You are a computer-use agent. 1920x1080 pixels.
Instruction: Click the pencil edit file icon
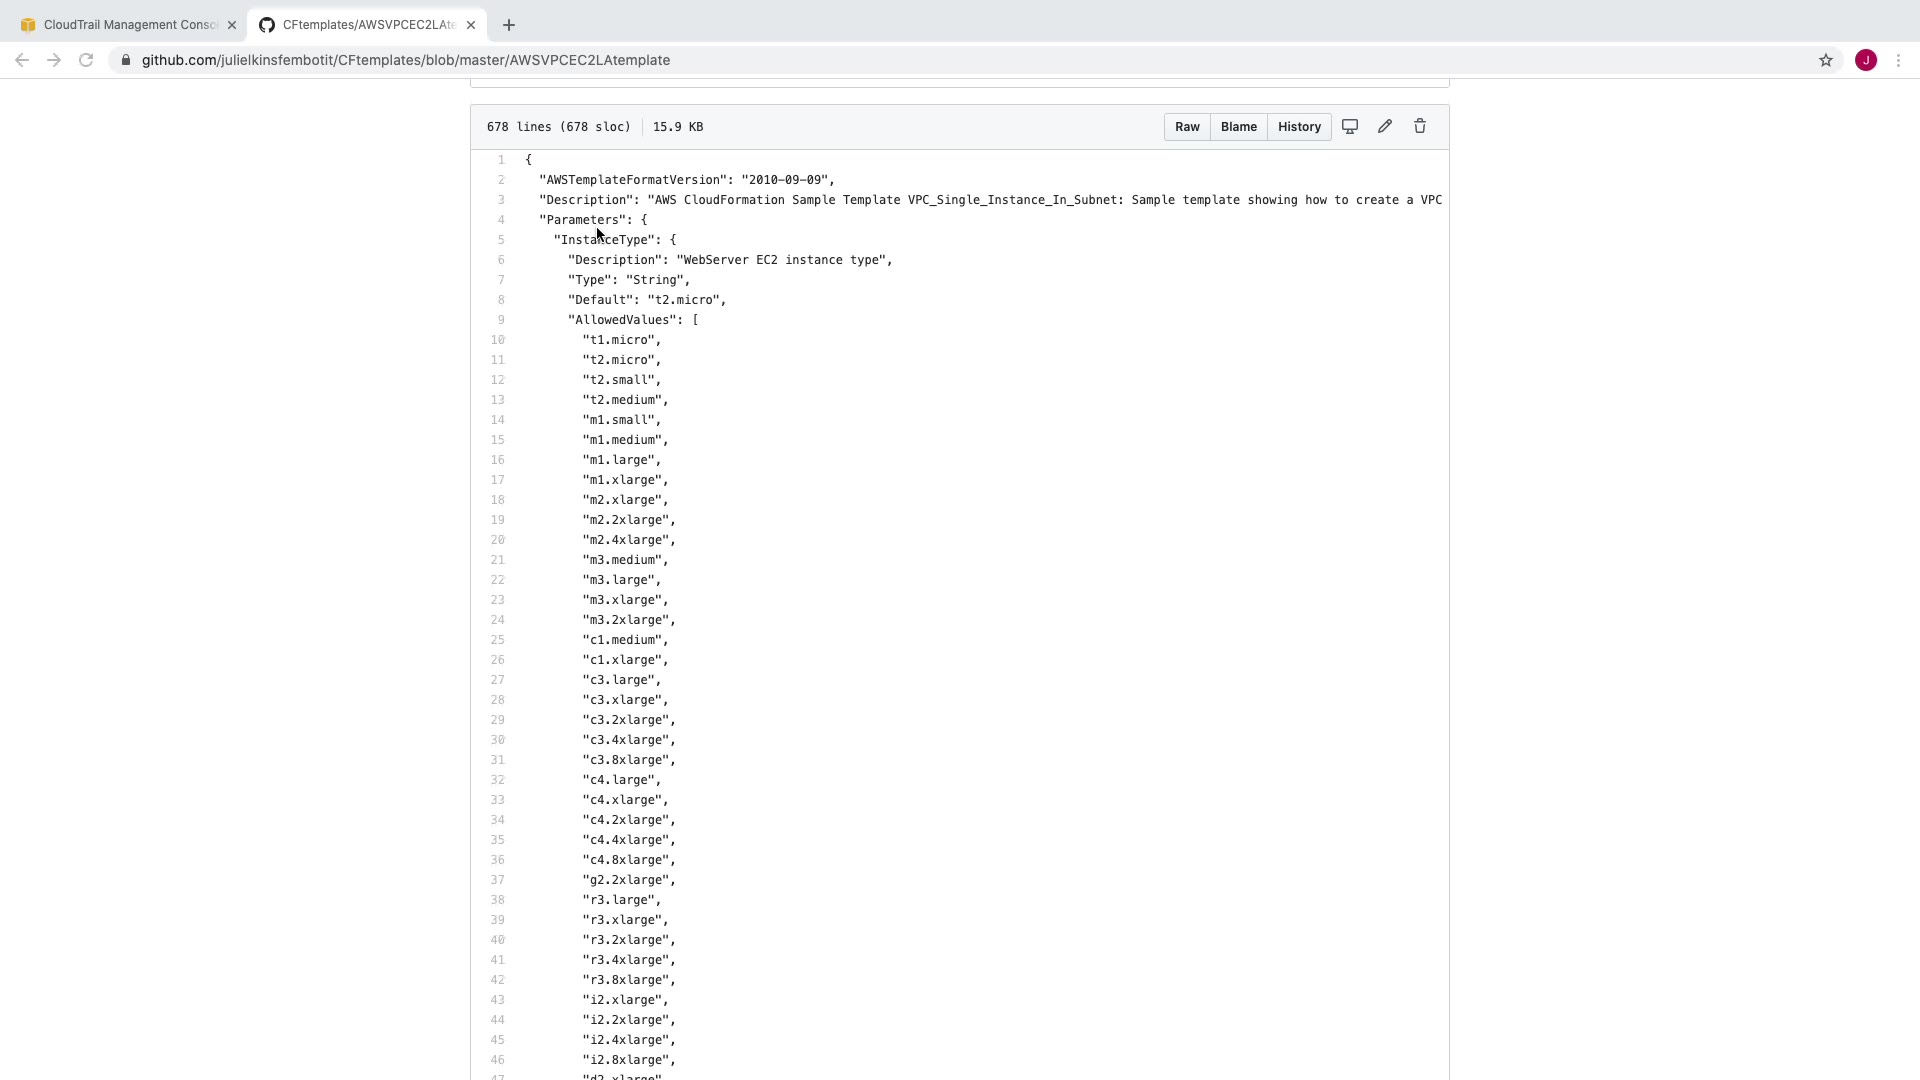coord(1384,127)
